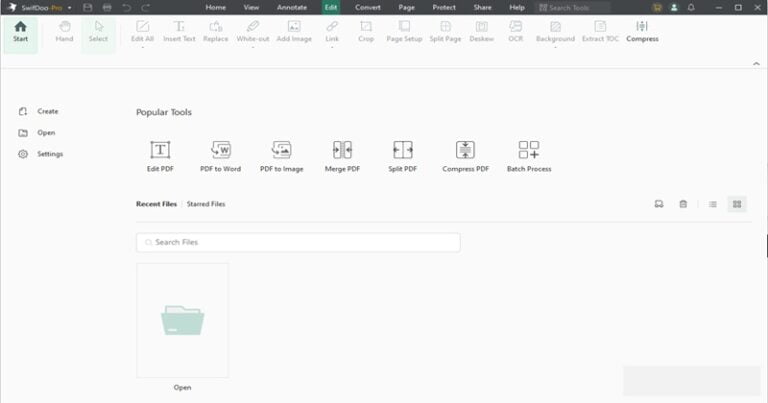Open the Share menu tab
The height and width of the screenshot is (403, 768).
[482, 7]
